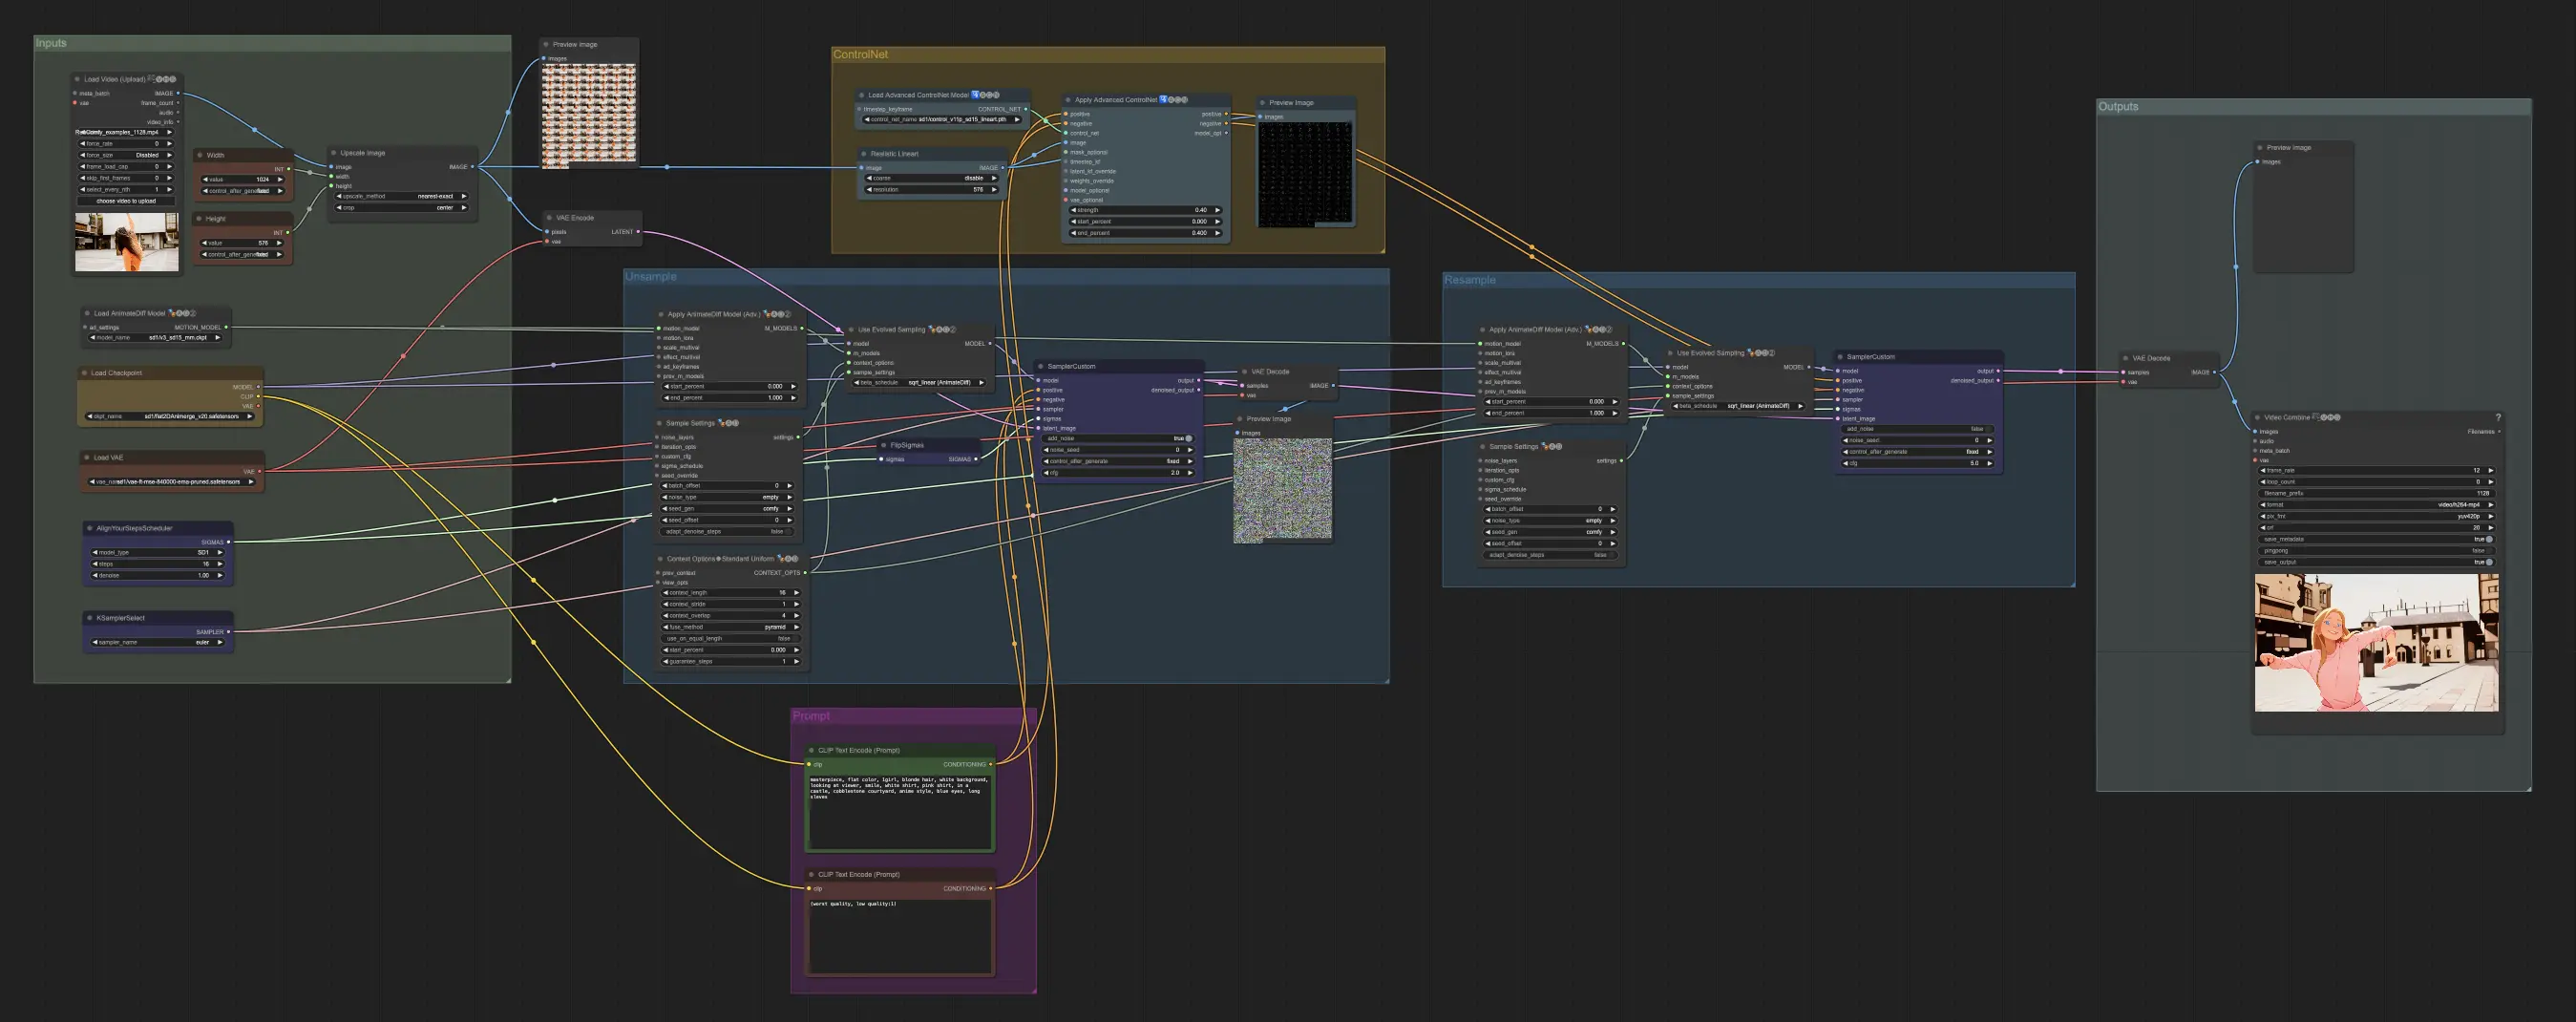2576x1022 pixels.
Task: Collapse the Unsample SamplerCustom node dot
Action: tap(1041, 366)
